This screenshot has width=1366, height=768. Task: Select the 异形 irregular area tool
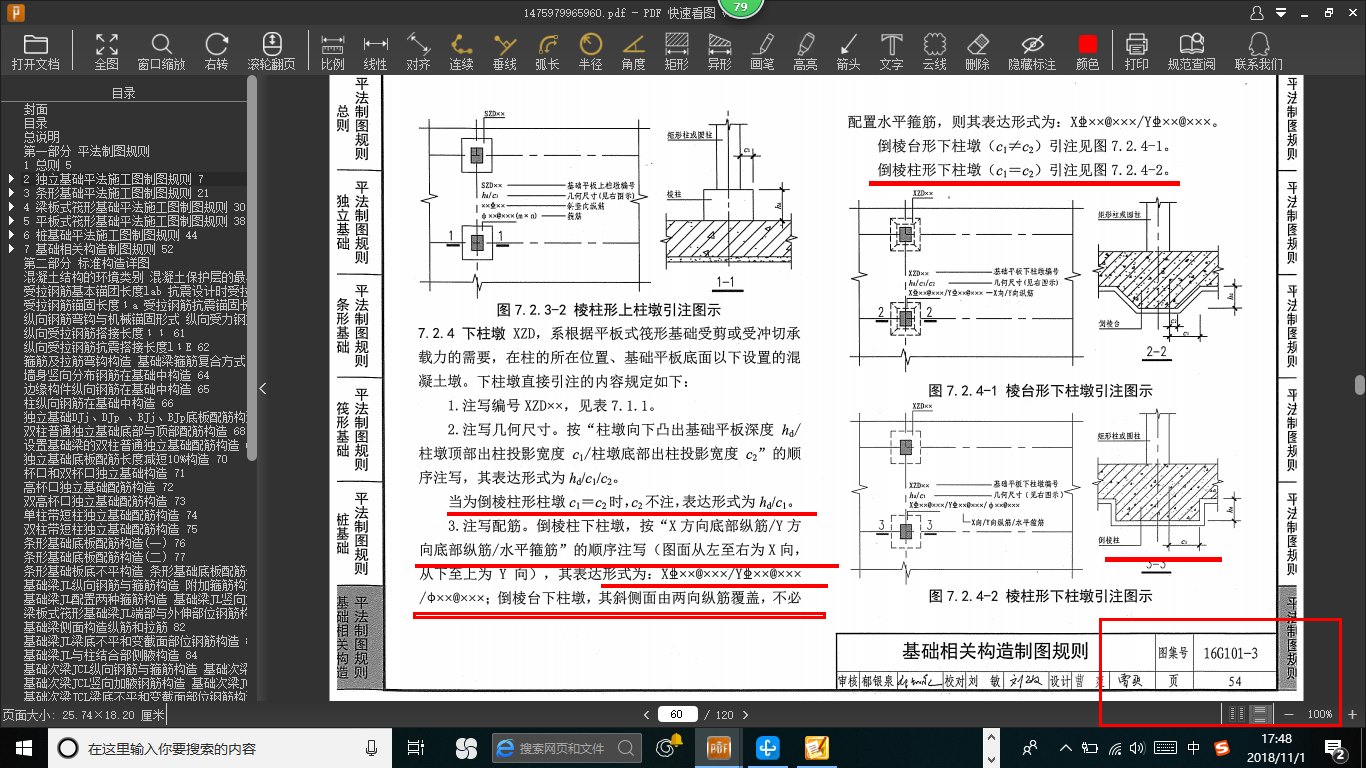(x=720, y=52)
